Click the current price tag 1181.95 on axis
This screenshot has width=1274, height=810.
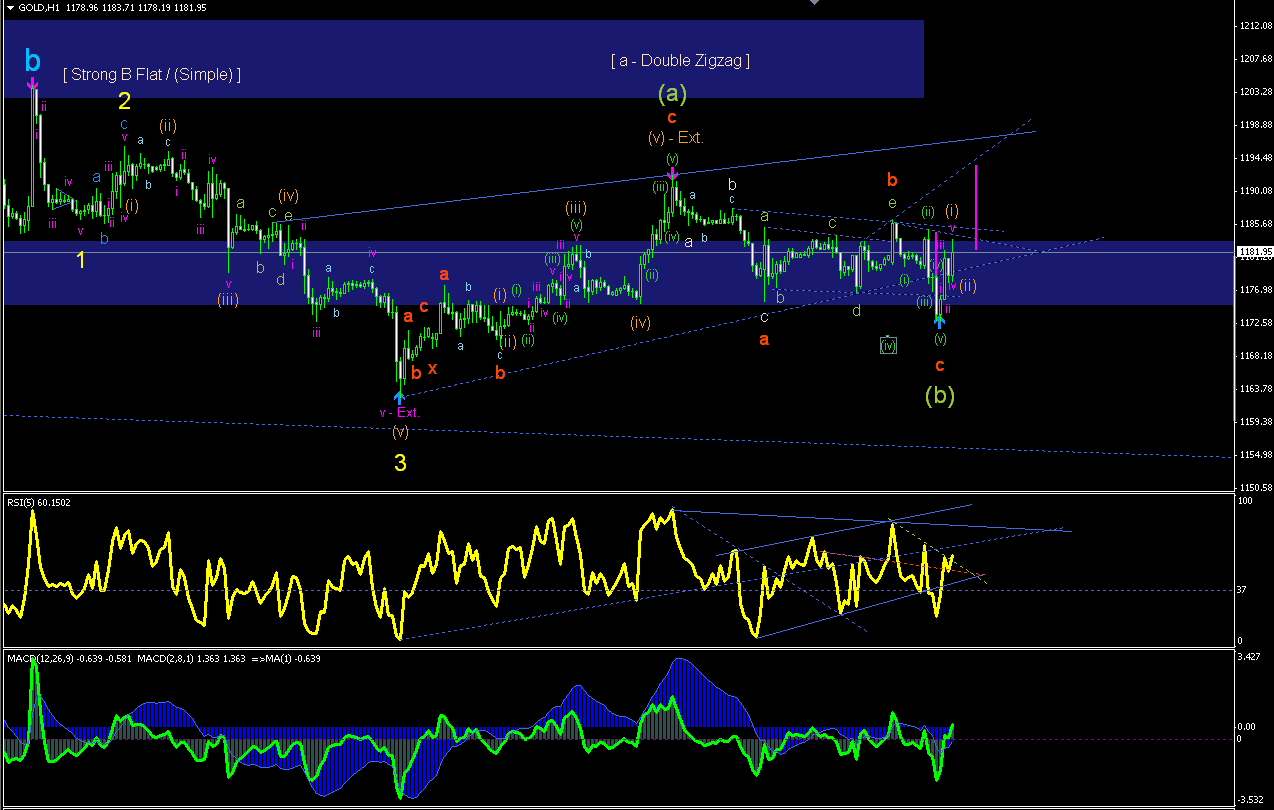coord(1254,252)
